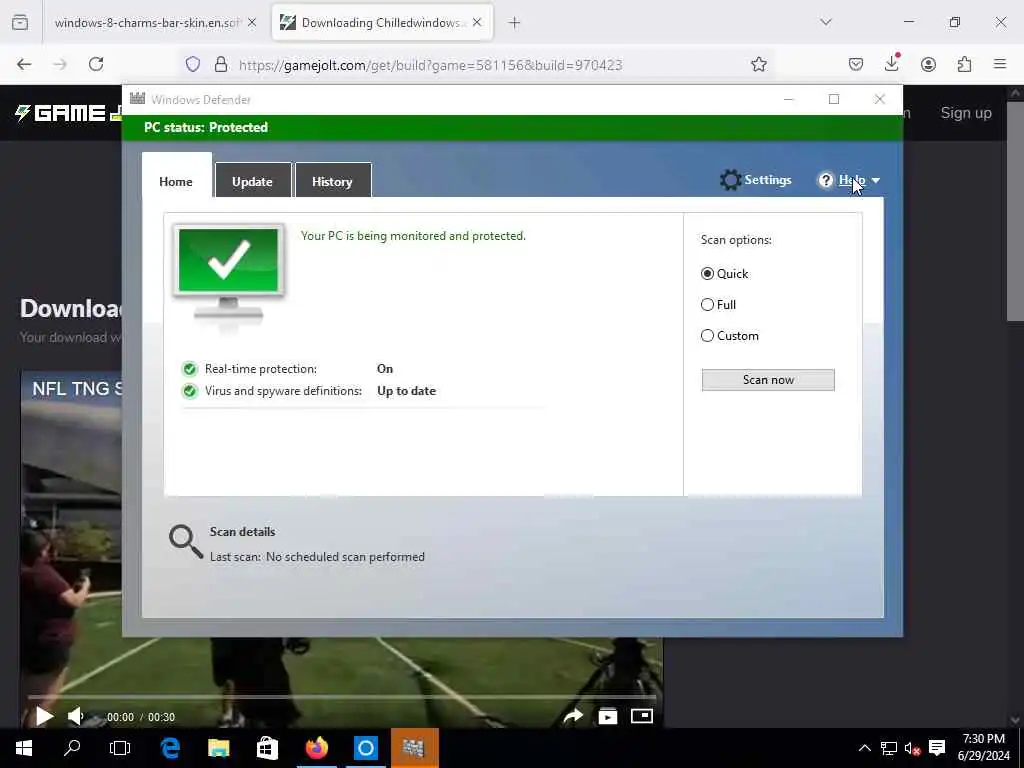The image size is (1024, 768).
Task: Click Firefox taskbar icon
Action: point(317,748)
